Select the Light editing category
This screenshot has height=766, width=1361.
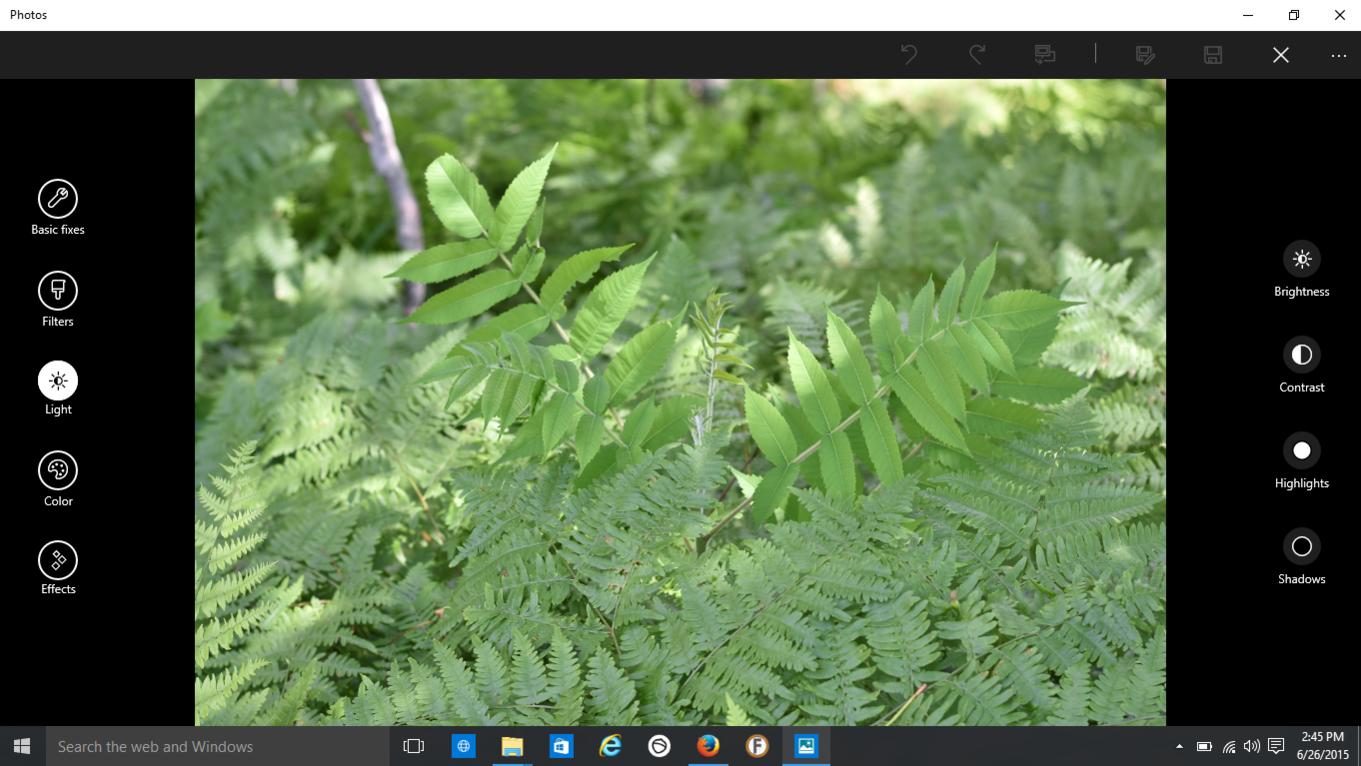[x=58, y=381]
